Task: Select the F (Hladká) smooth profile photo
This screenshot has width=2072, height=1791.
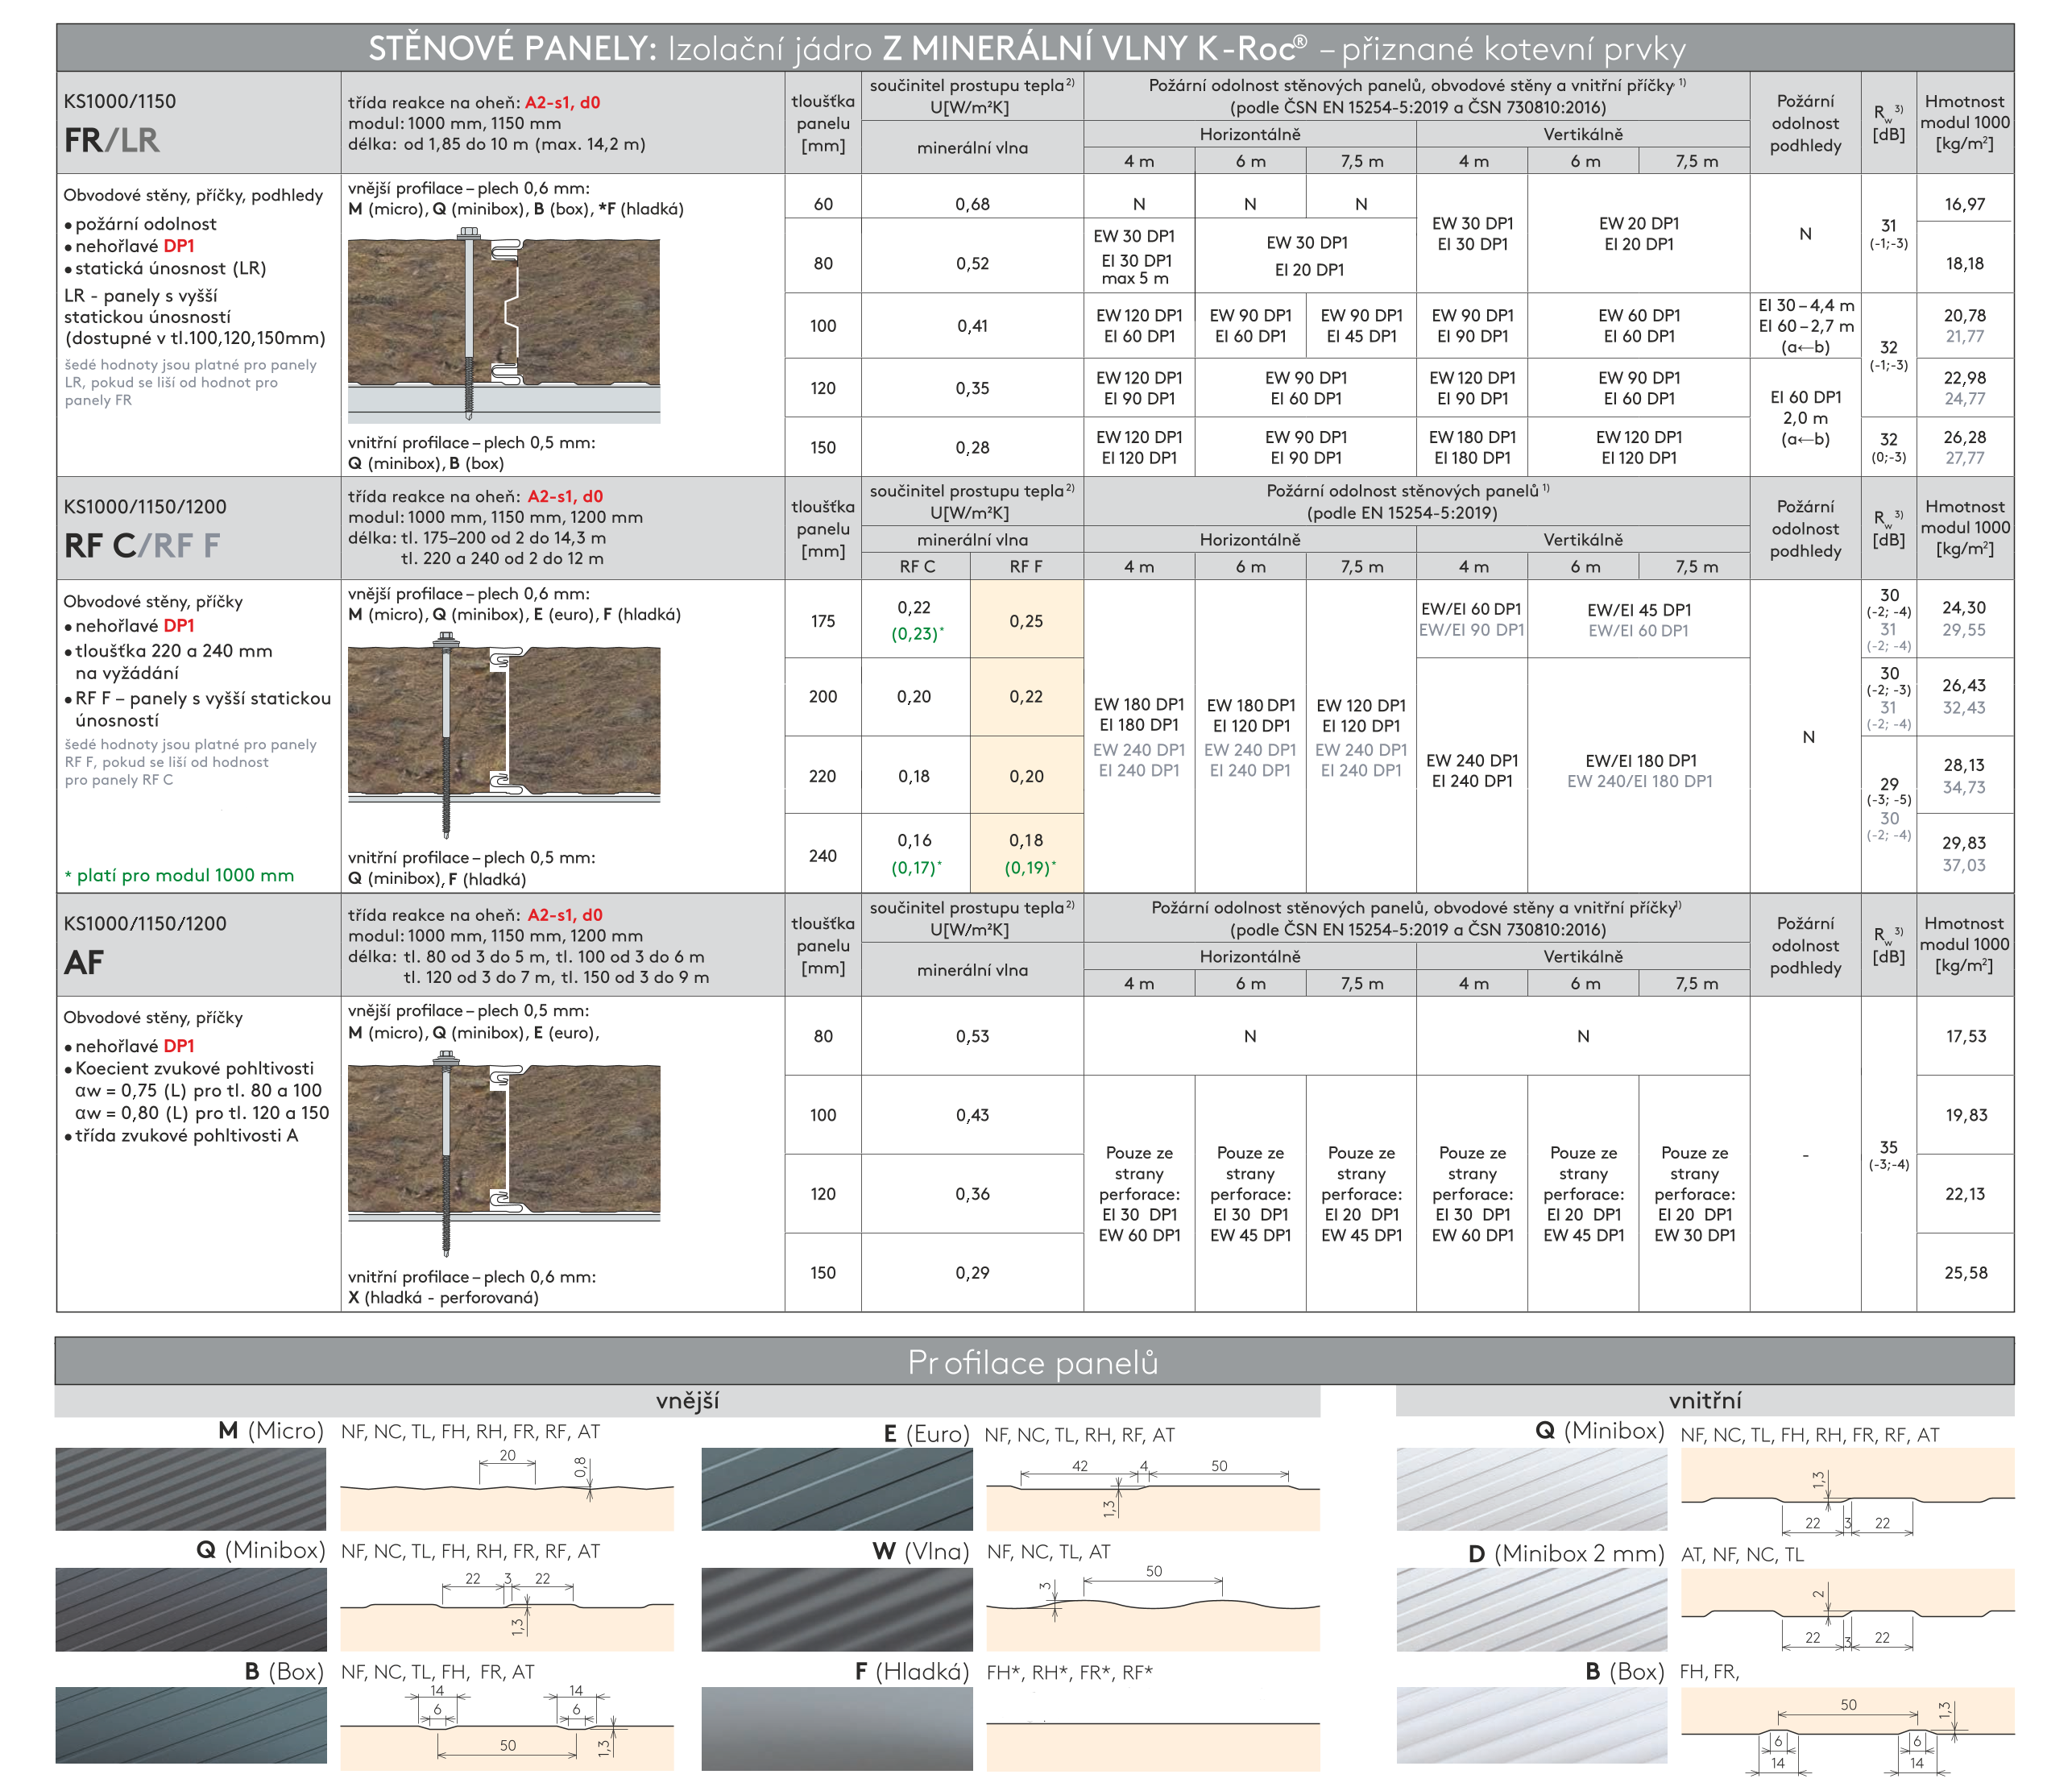Action: [x=837, y=1729]
